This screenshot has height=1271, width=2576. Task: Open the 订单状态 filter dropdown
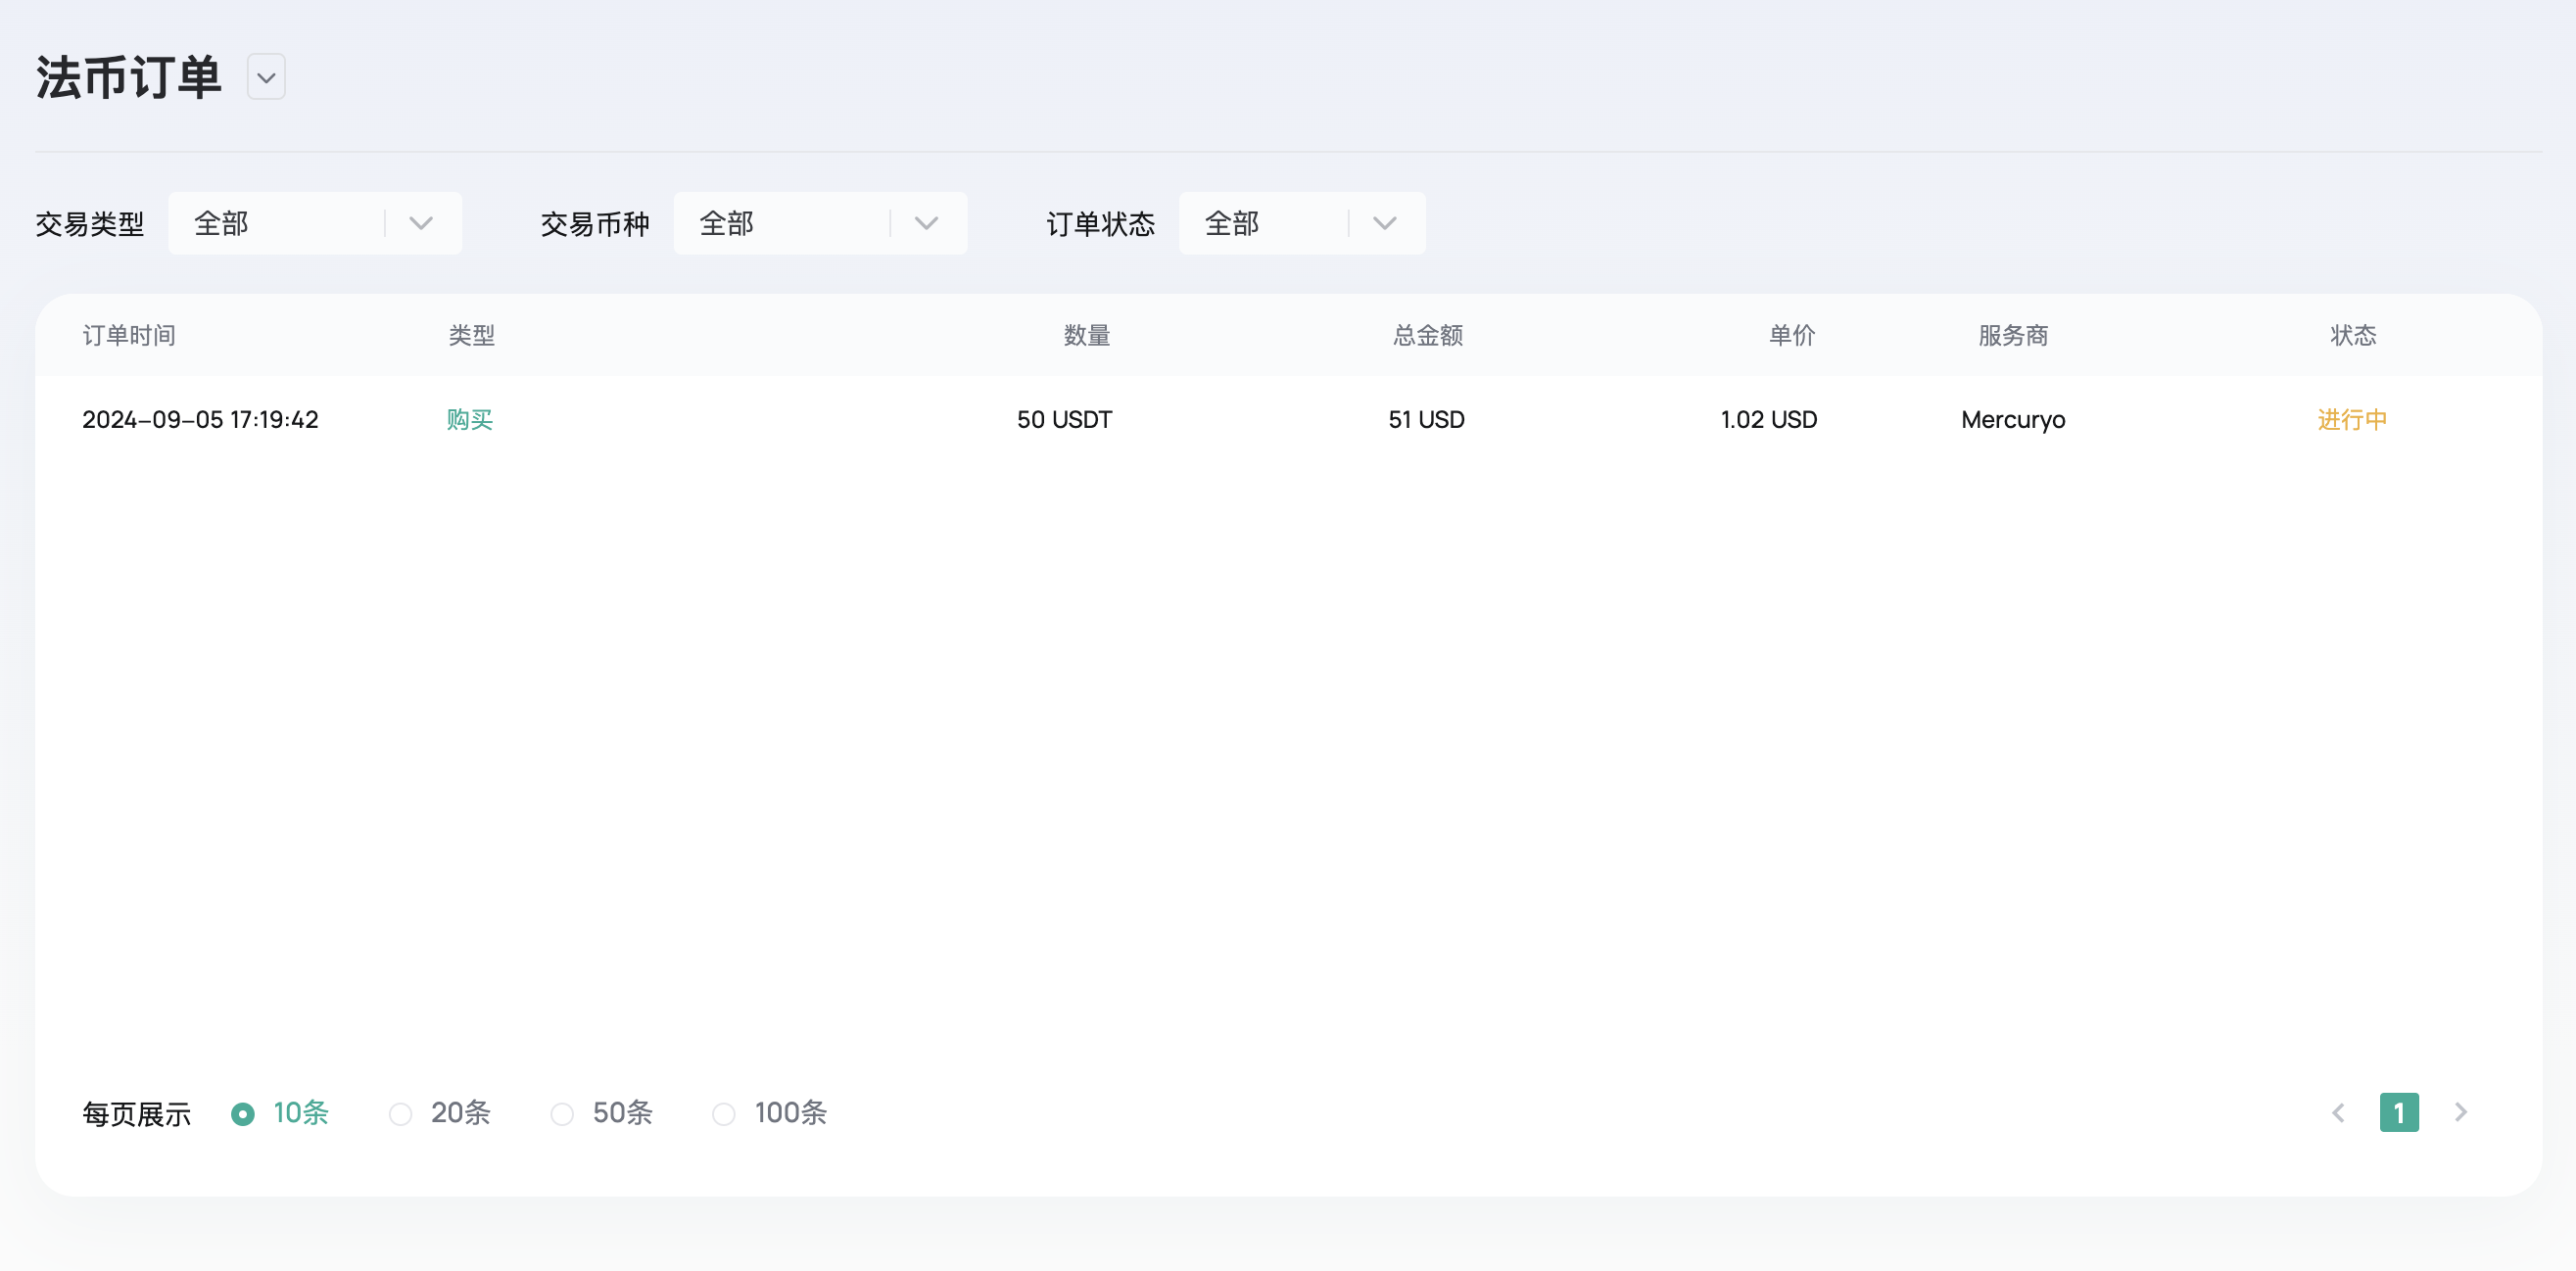pos(1302,223)
